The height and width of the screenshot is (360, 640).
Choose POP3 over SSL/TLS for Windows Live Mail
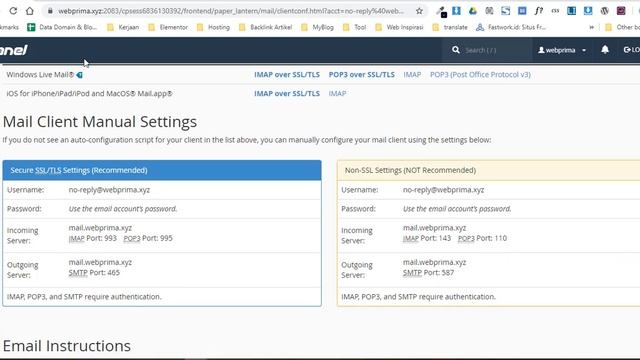point(362,75)
